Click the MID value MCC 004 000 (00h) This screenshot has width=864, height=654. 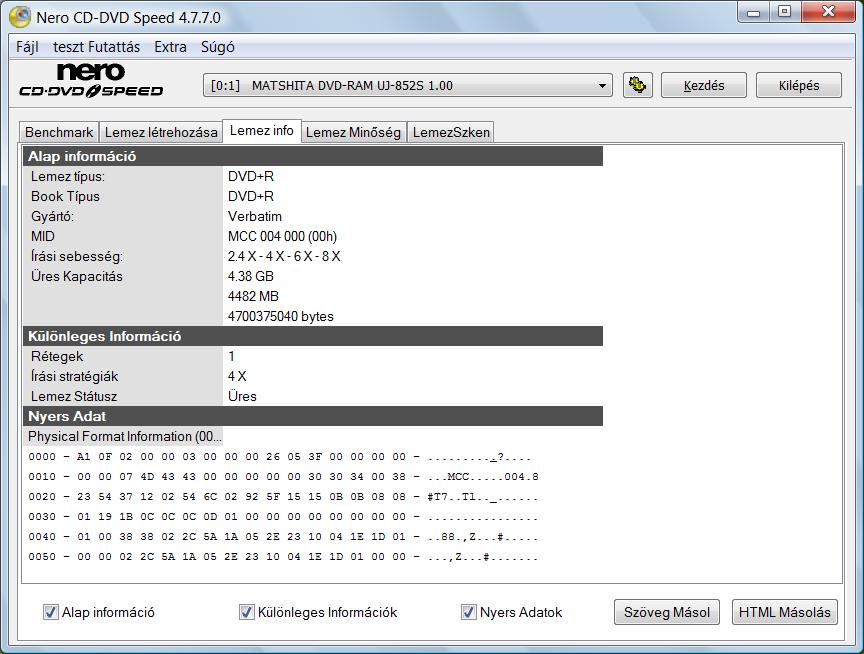point(282,236)
